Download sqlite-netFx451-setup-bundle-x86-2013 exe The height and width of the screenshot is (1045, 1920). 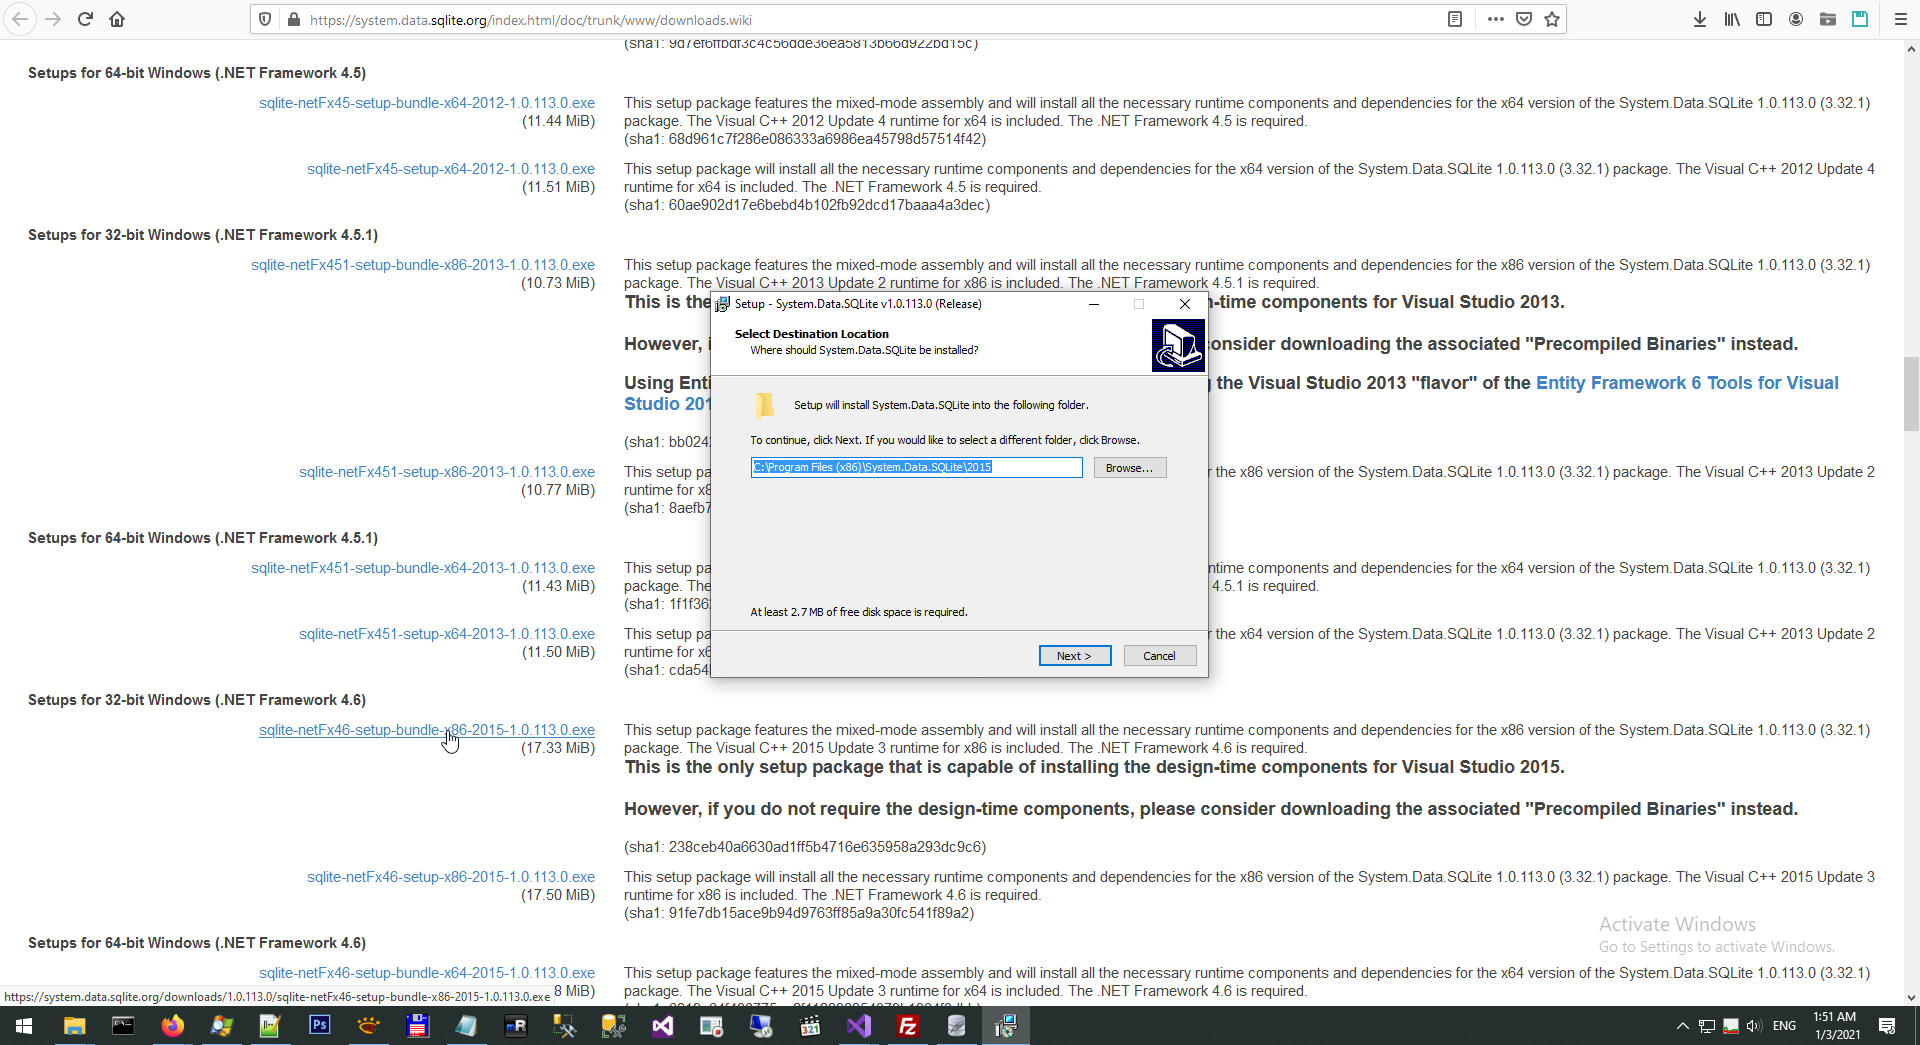(x=423, y=265)
